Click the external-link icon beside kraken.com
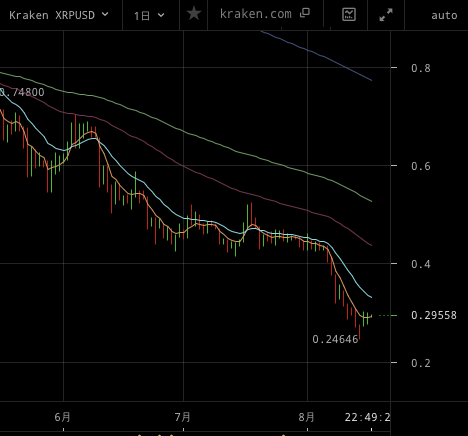This screenshot has height=436, width=468. tap(305, 13)
